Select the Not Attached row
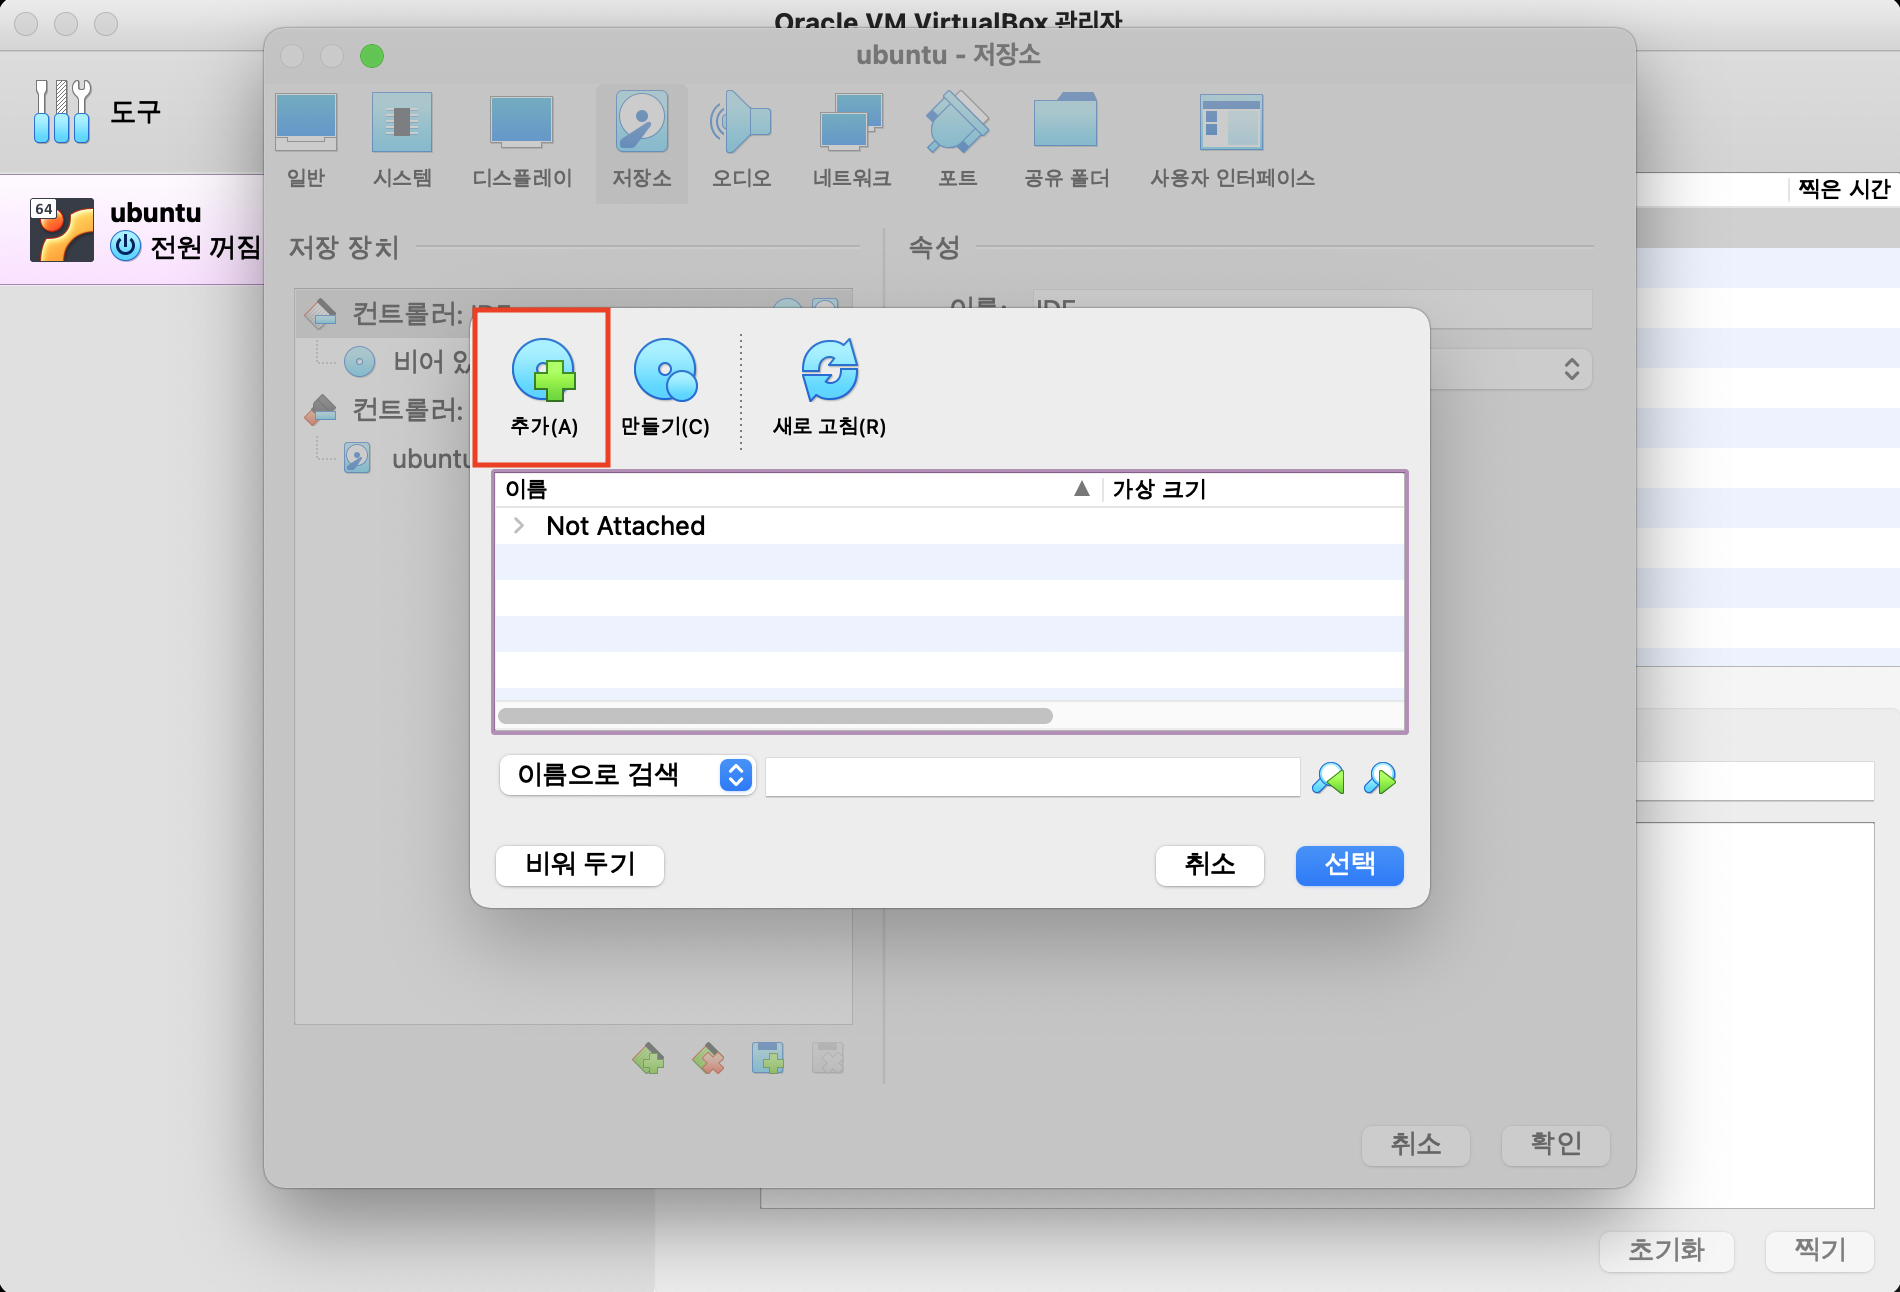1900x1292 pixels. [950, 526]
